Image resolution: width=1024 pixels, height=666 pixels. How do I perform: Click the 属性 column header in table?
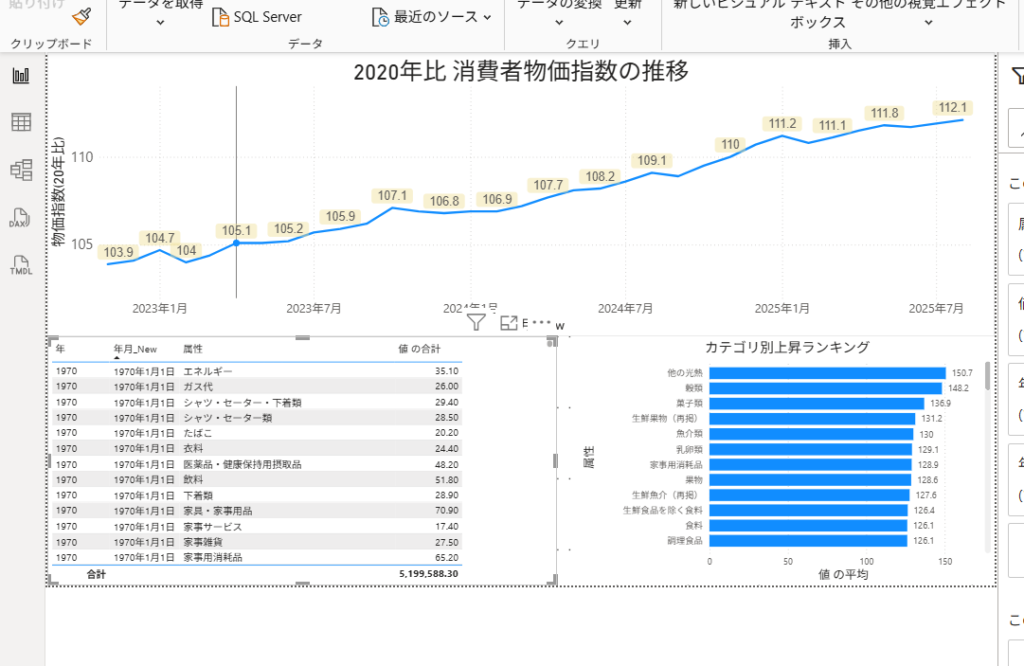(192, 349)
